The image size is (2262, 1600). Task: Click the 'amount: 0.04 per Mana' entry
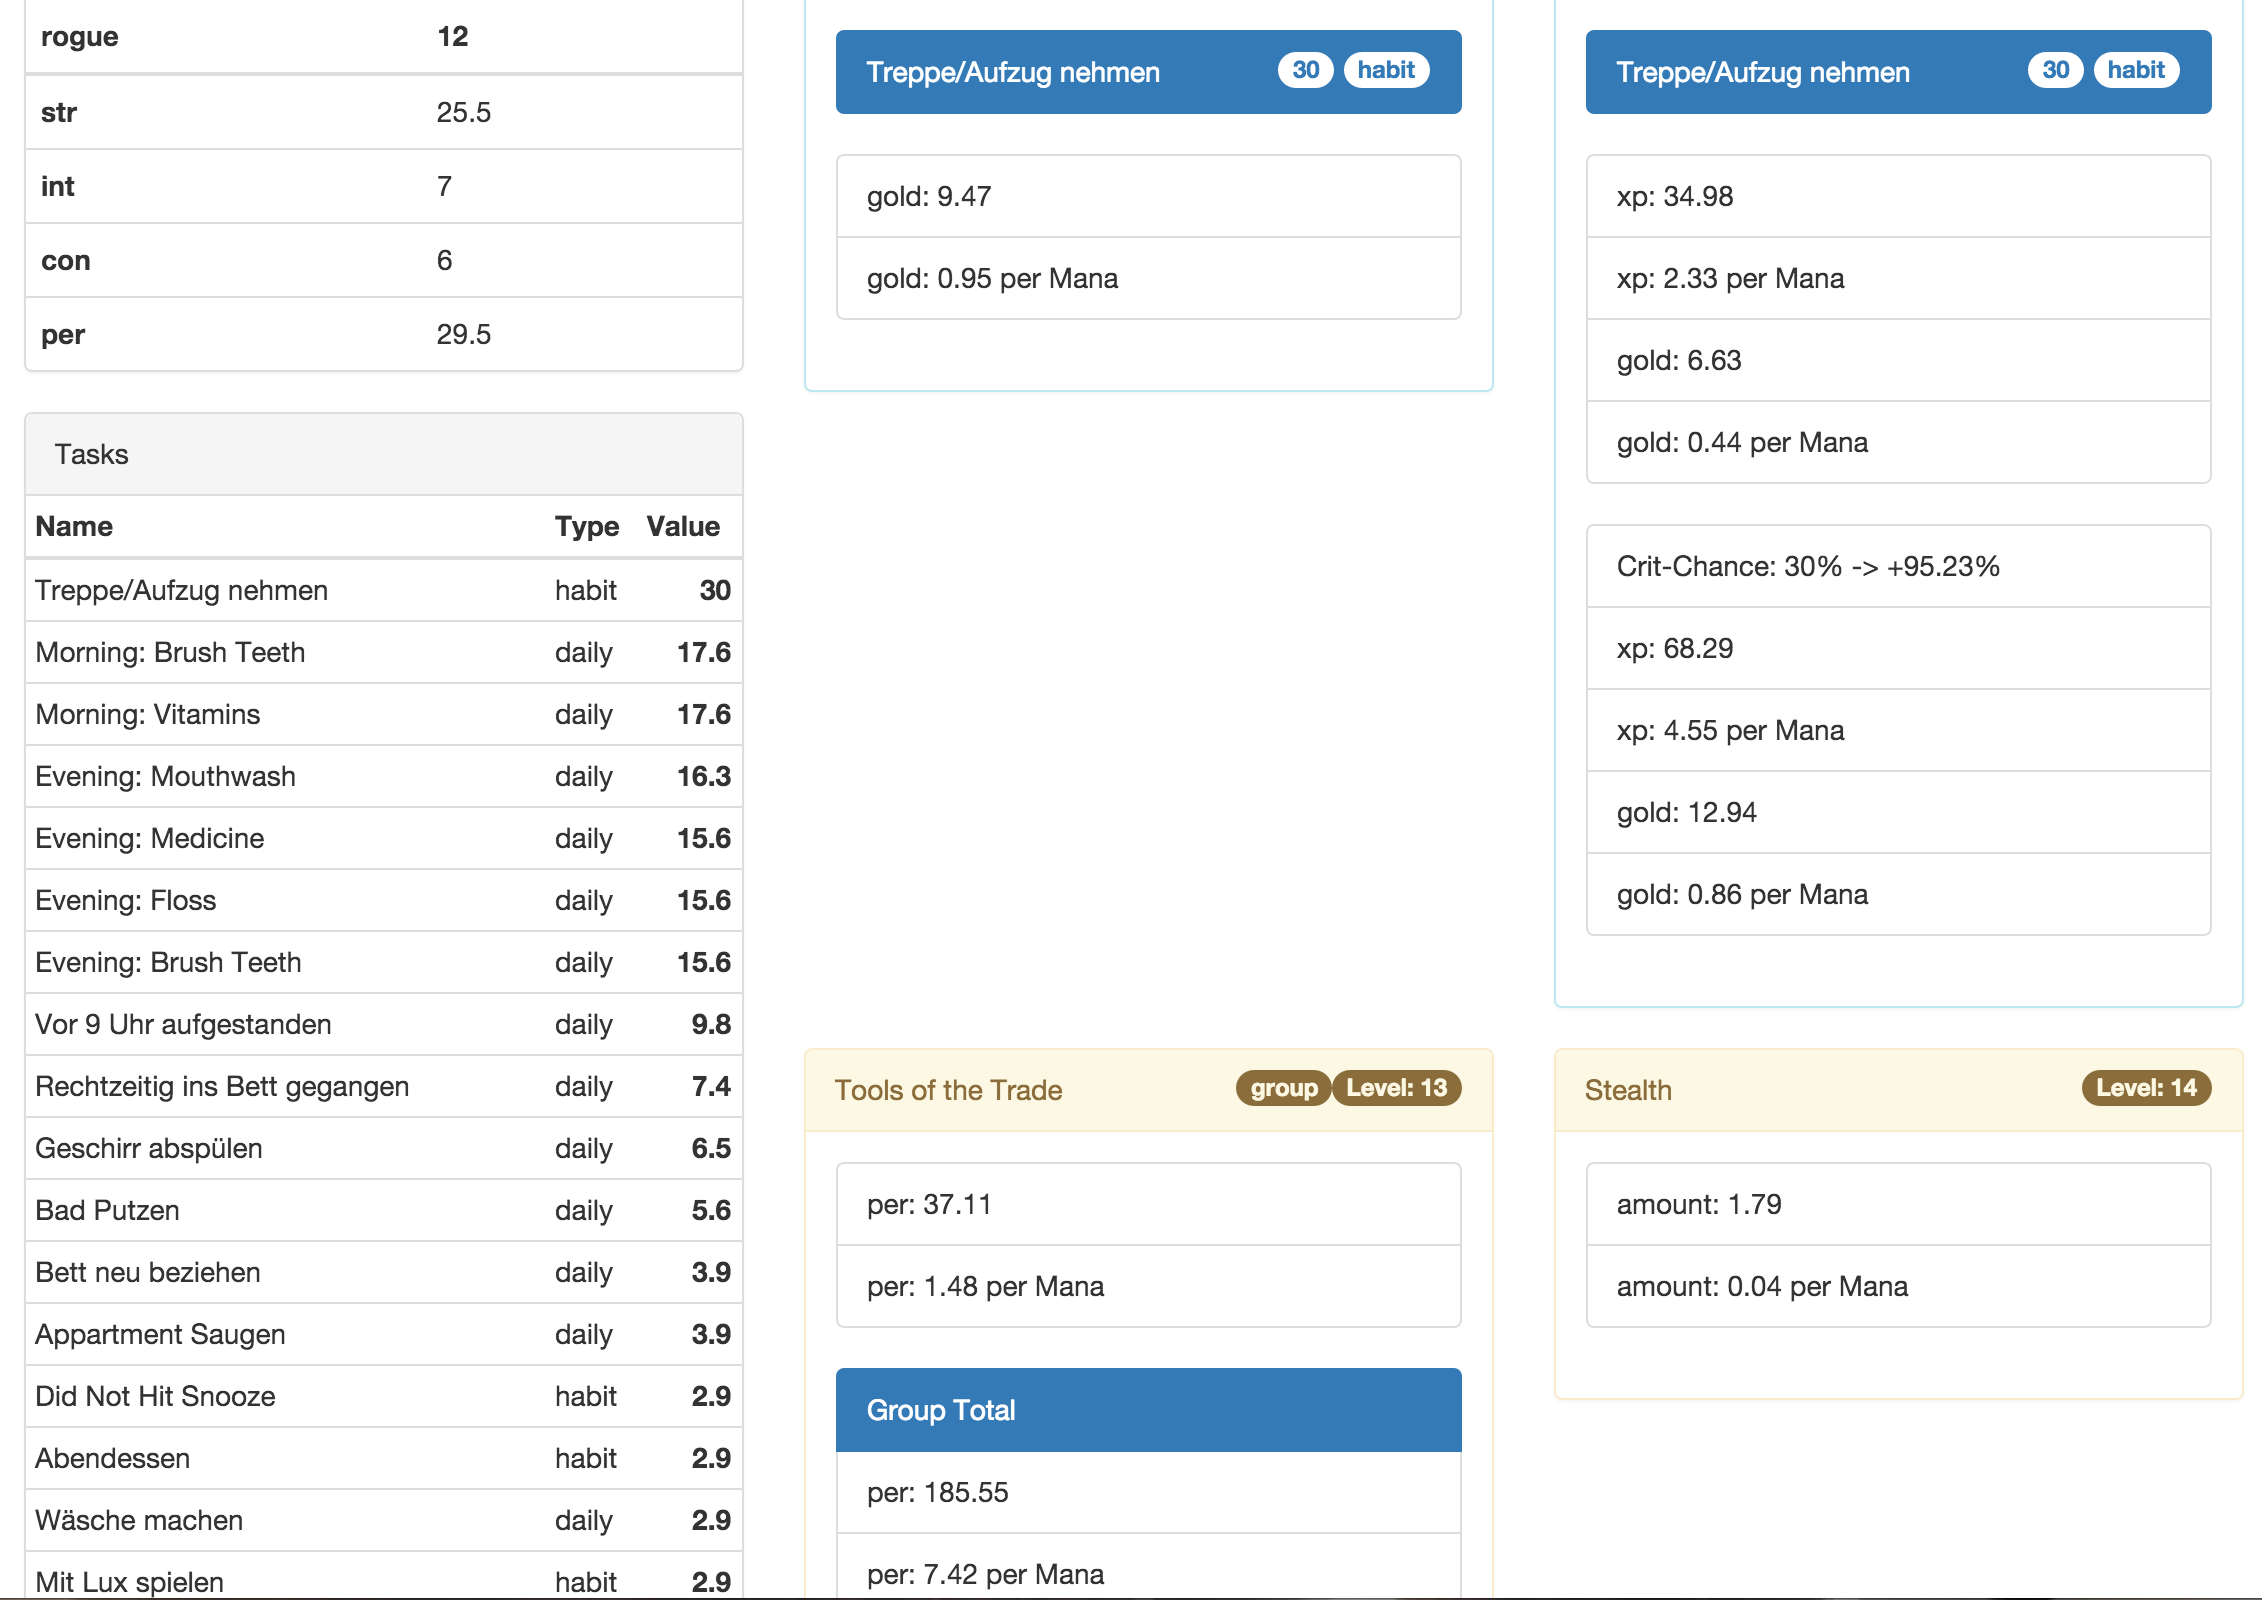(1898, 1286)
